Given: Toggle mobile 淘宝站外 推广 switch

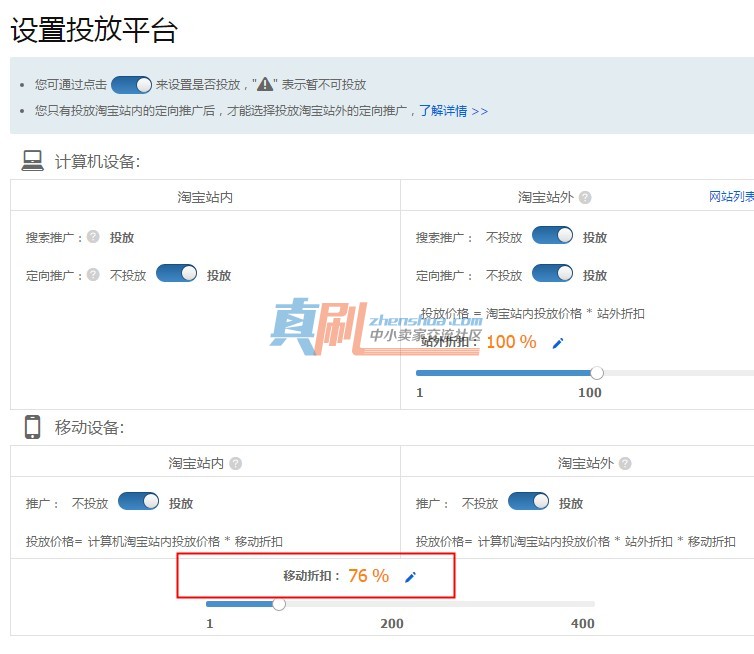Looking at the screenshot, I should coord(528,501).
